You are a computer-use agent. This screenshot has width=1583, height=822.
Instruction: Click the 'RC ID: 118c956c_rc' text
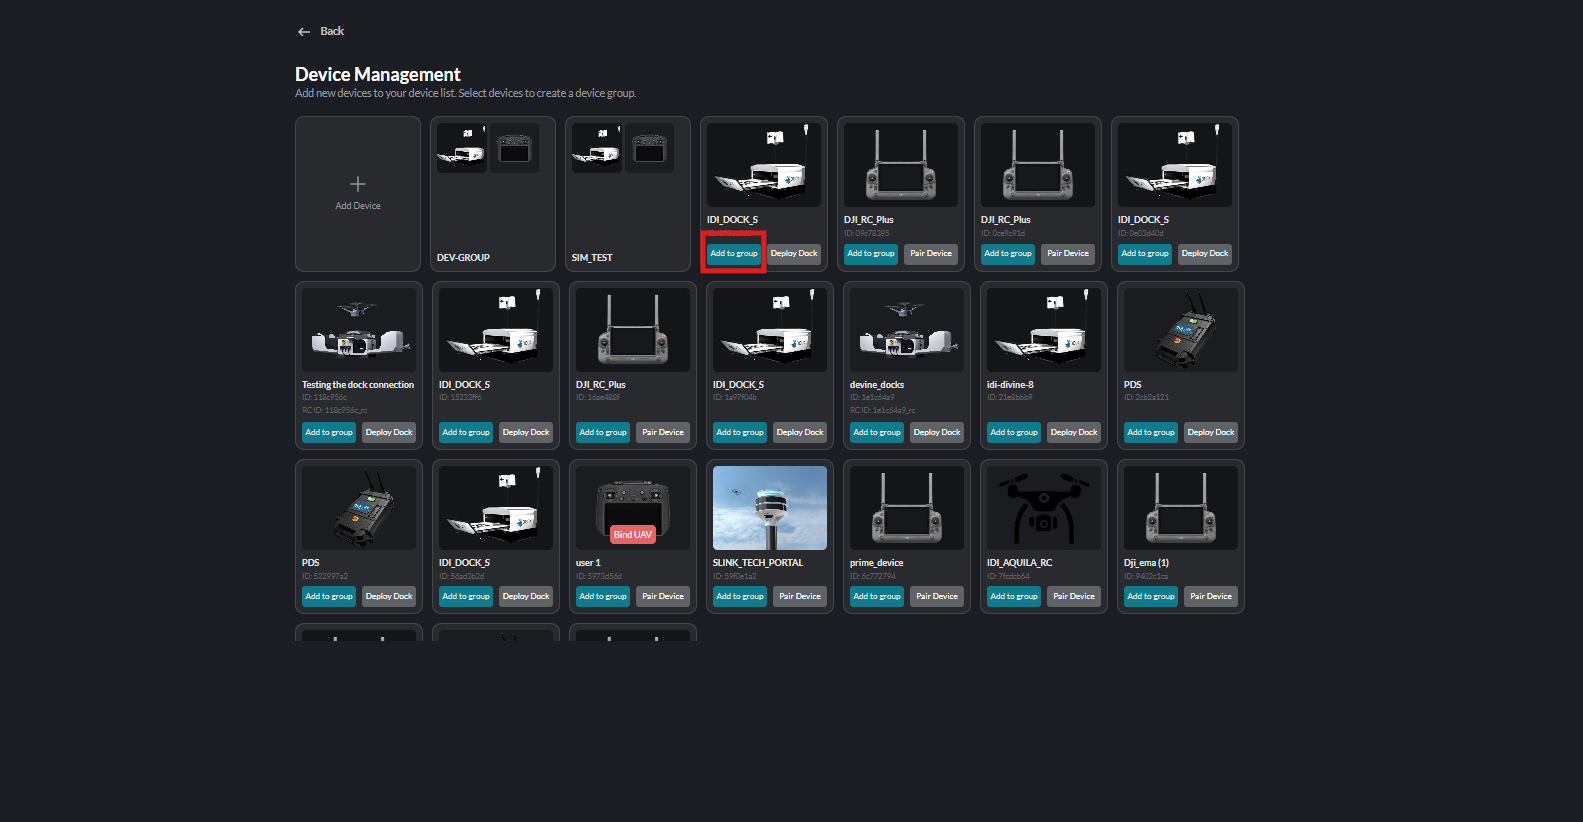(335, 410)
